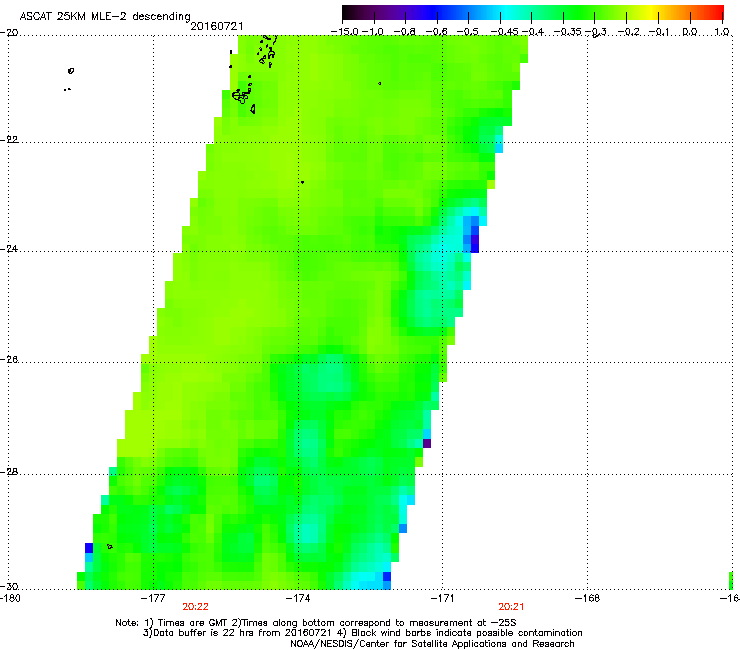Image resolution: width=740 pixels, height=650 pixels.
Task: Click the -0.35 color scale label
Action: [567, 32]
